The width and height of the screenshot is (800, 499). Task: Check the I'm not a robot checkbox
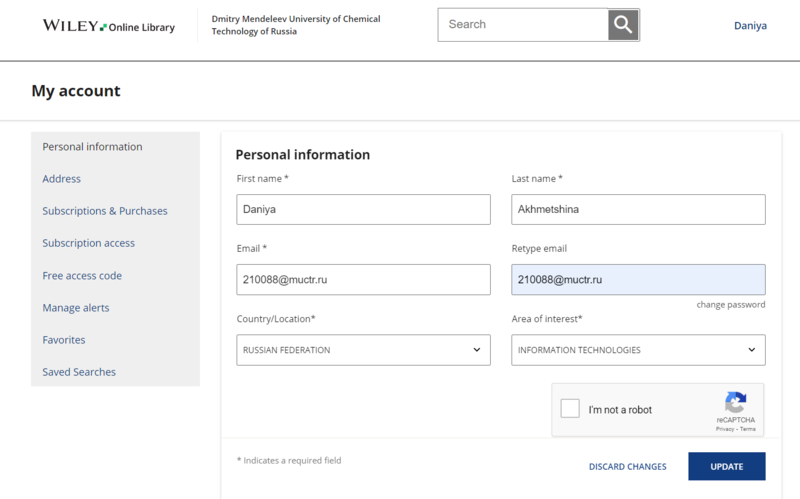(x=570, y=409)
